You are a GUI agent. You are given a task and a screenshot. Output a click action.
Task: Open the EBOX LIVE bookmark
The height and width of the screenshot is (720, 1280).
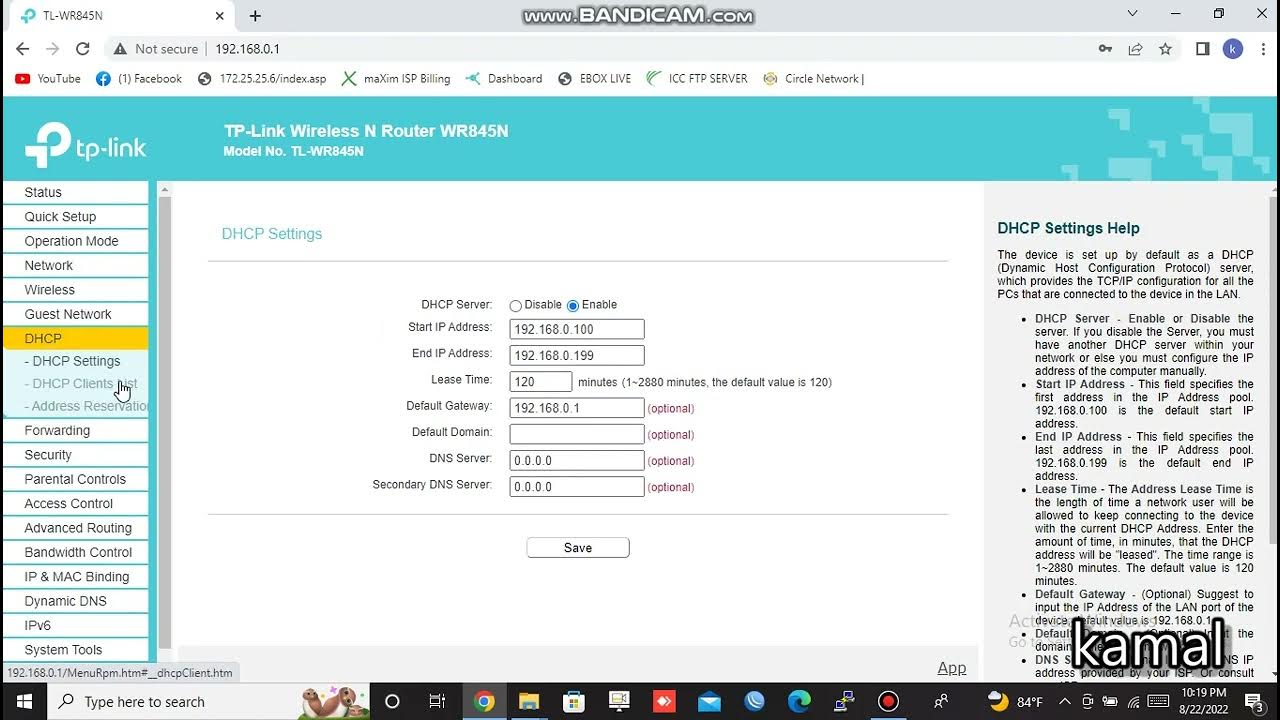point(594,78)
